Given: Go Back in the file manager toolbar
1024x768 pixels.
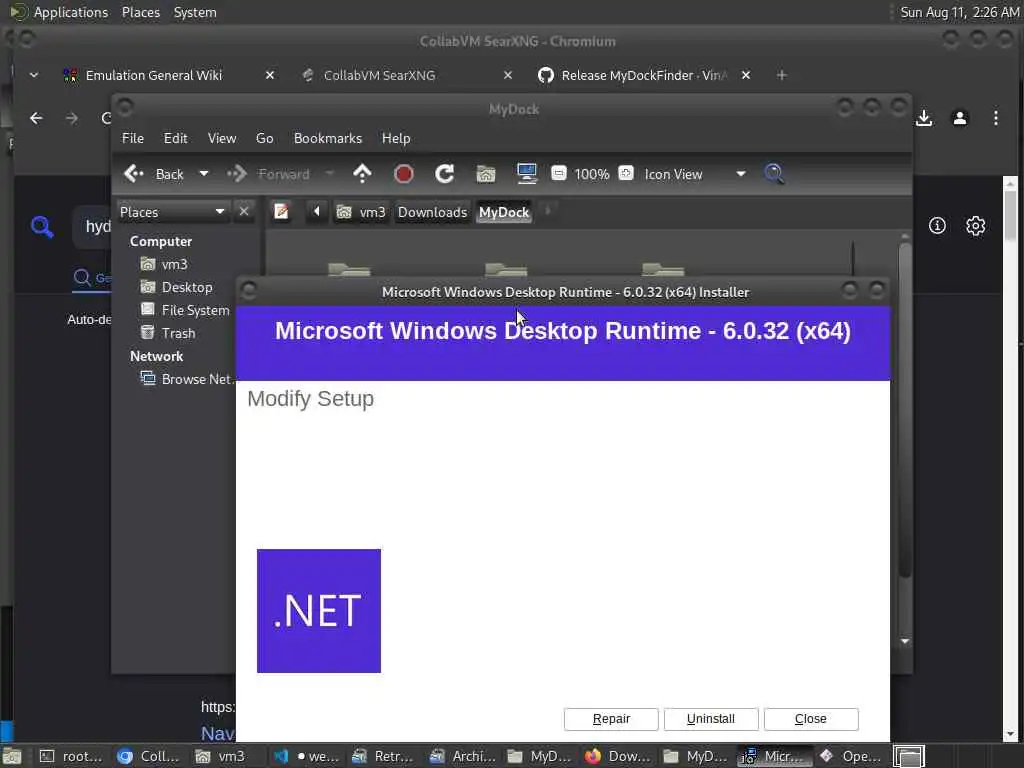Looking at the screenshot, I should coord(155,174).
